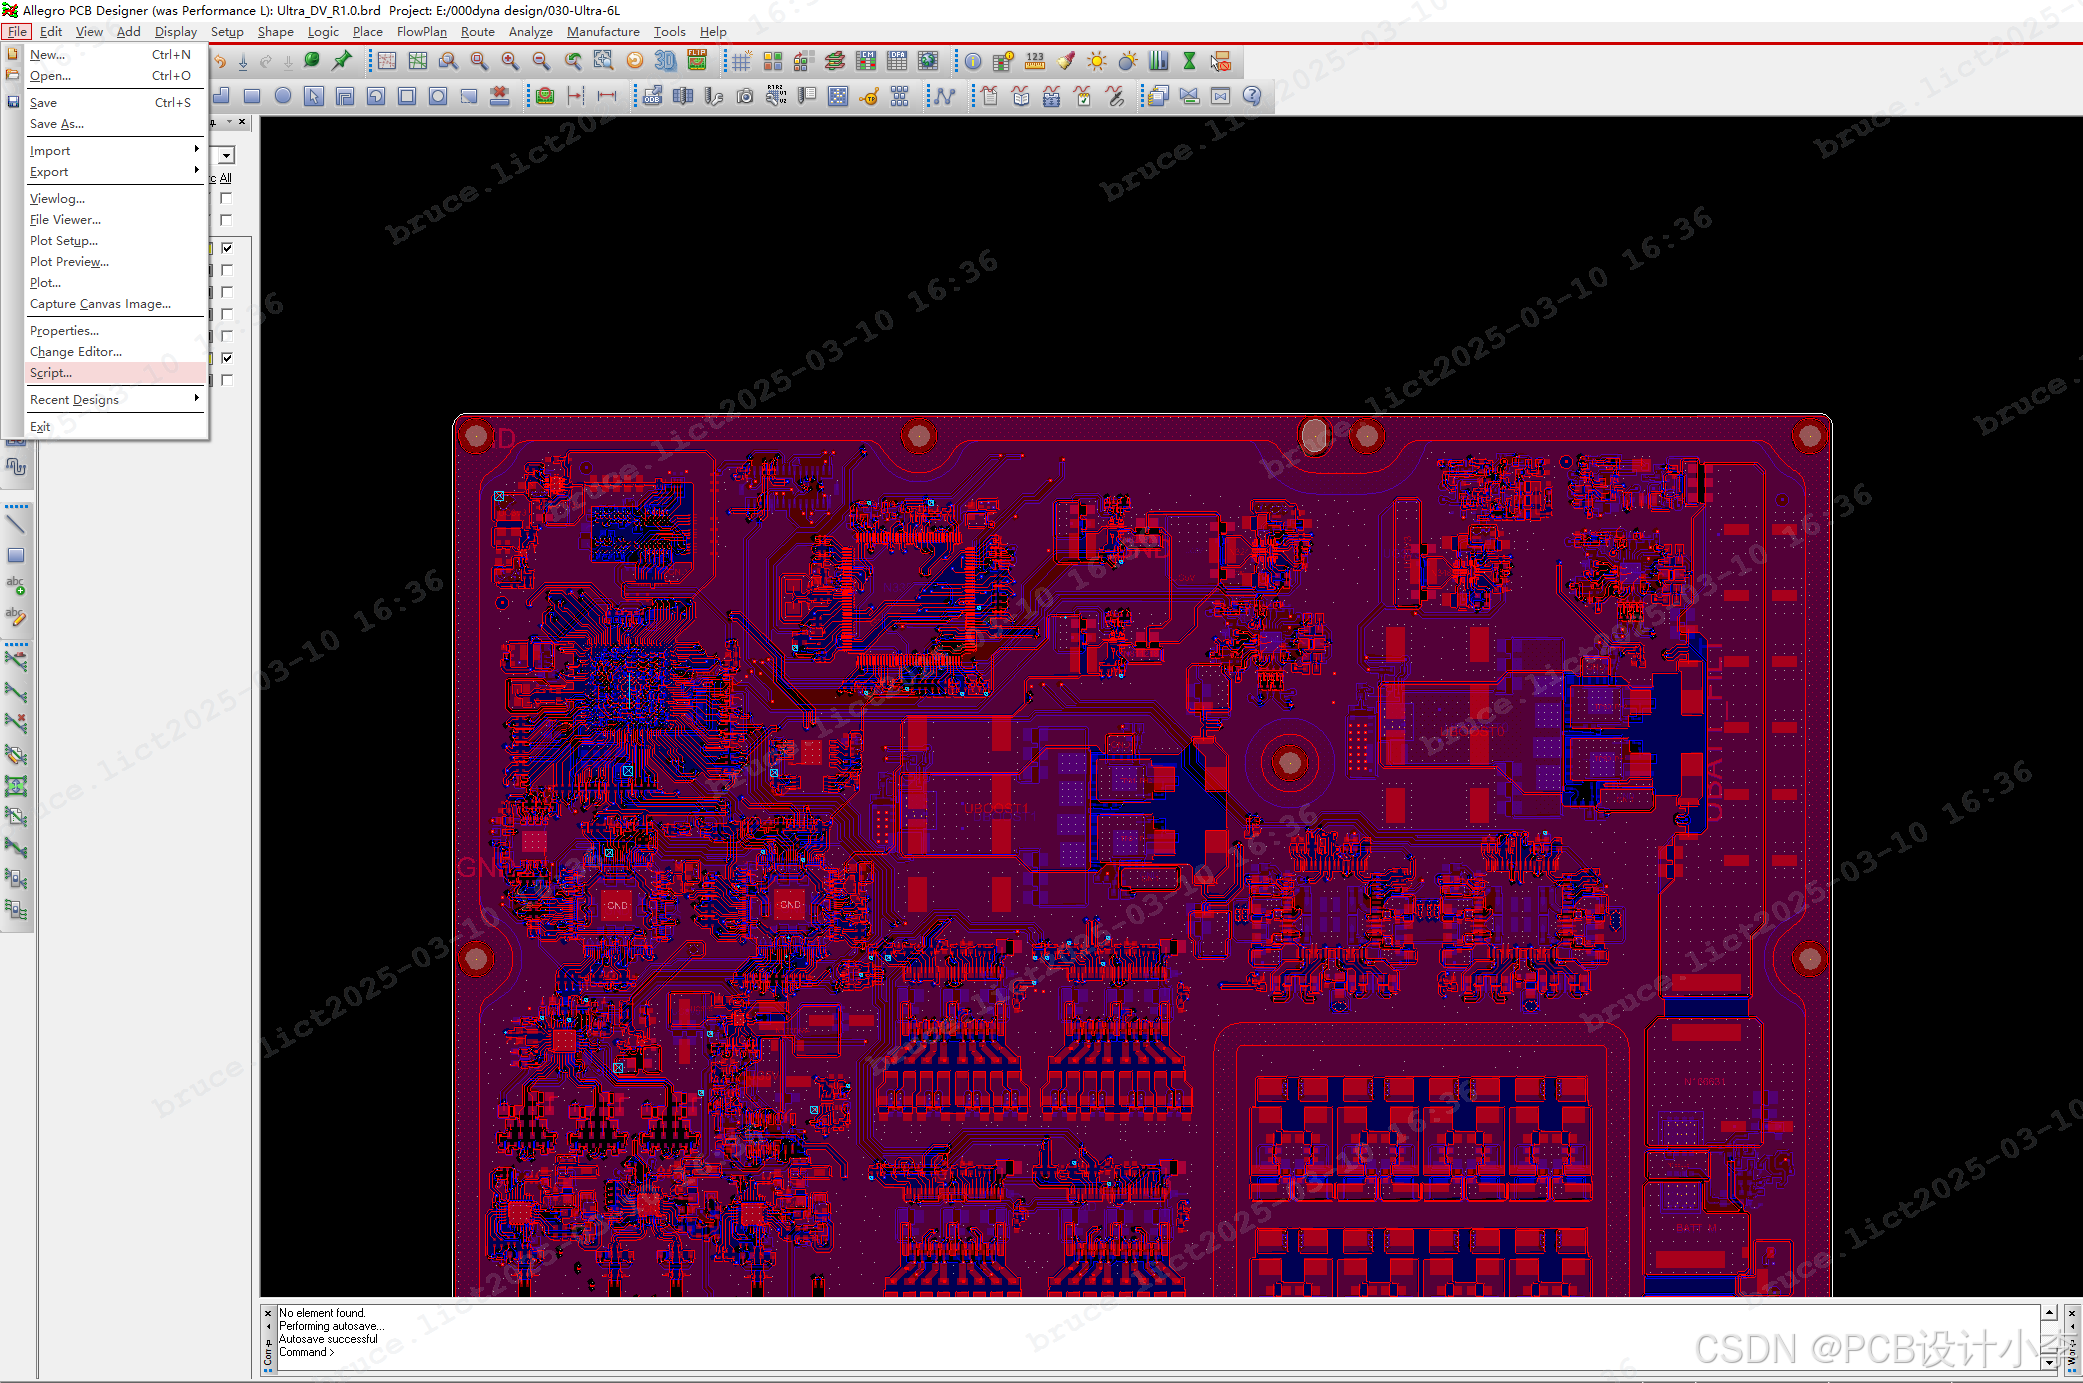Viewport: 2083px width, 1383px height.
Task: Open the ODB export toolbar icon
Action: 652,96
